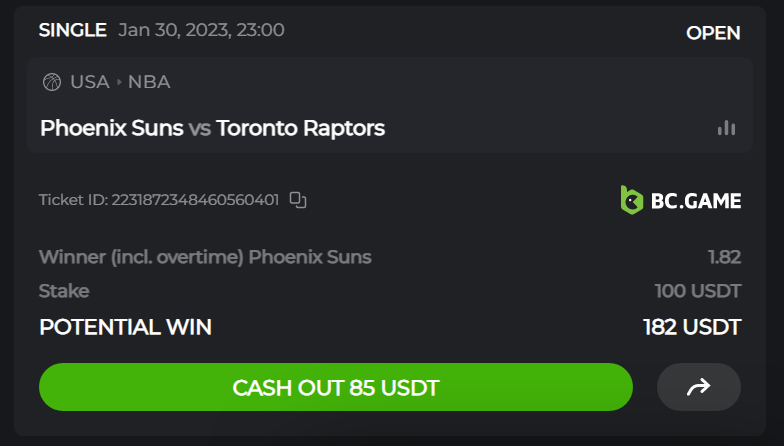Click the 1.82 odds value
Viewport: 784px width, 446px height.
point(724,257)
